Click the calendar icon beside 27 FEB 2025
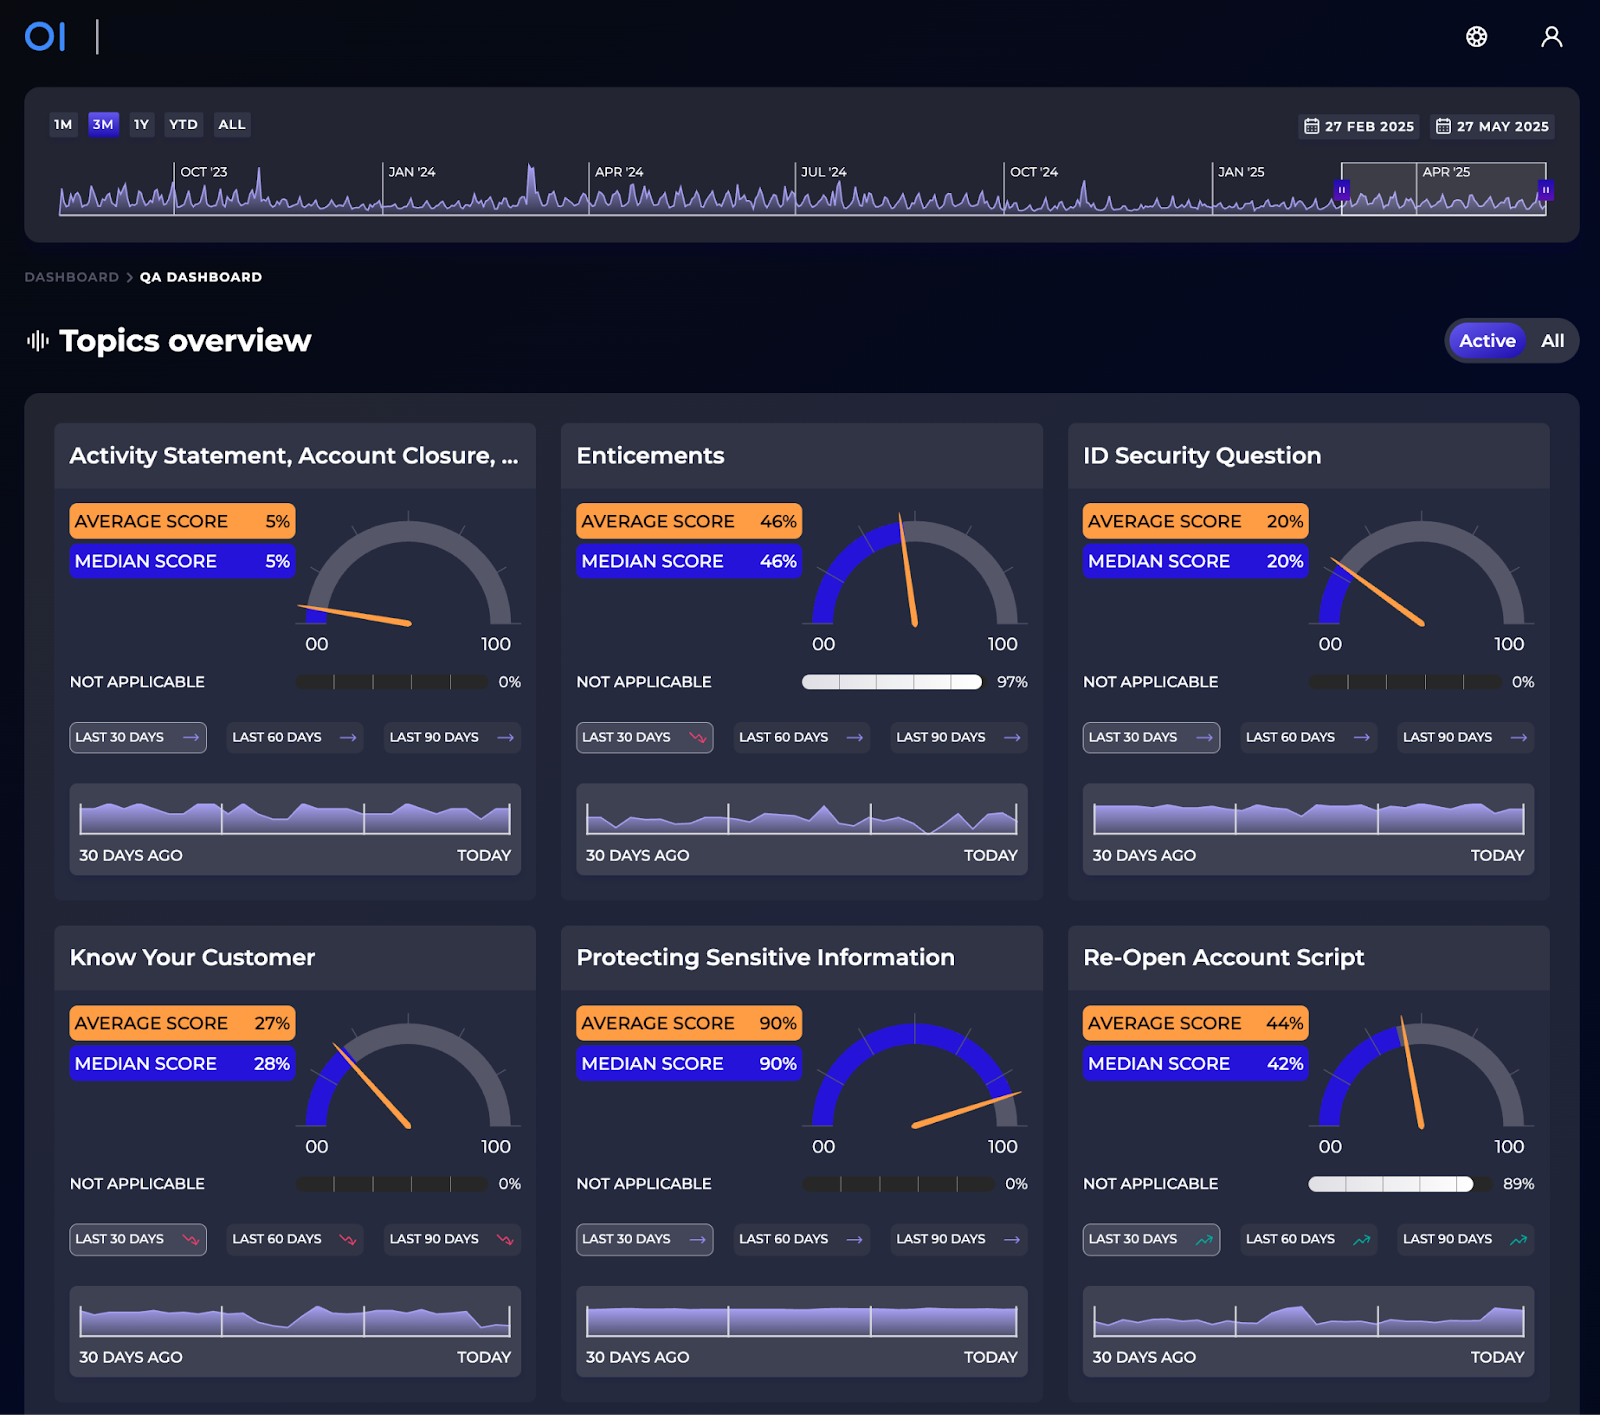Screen dimensions: 1600x1415 coord(1311,126)
